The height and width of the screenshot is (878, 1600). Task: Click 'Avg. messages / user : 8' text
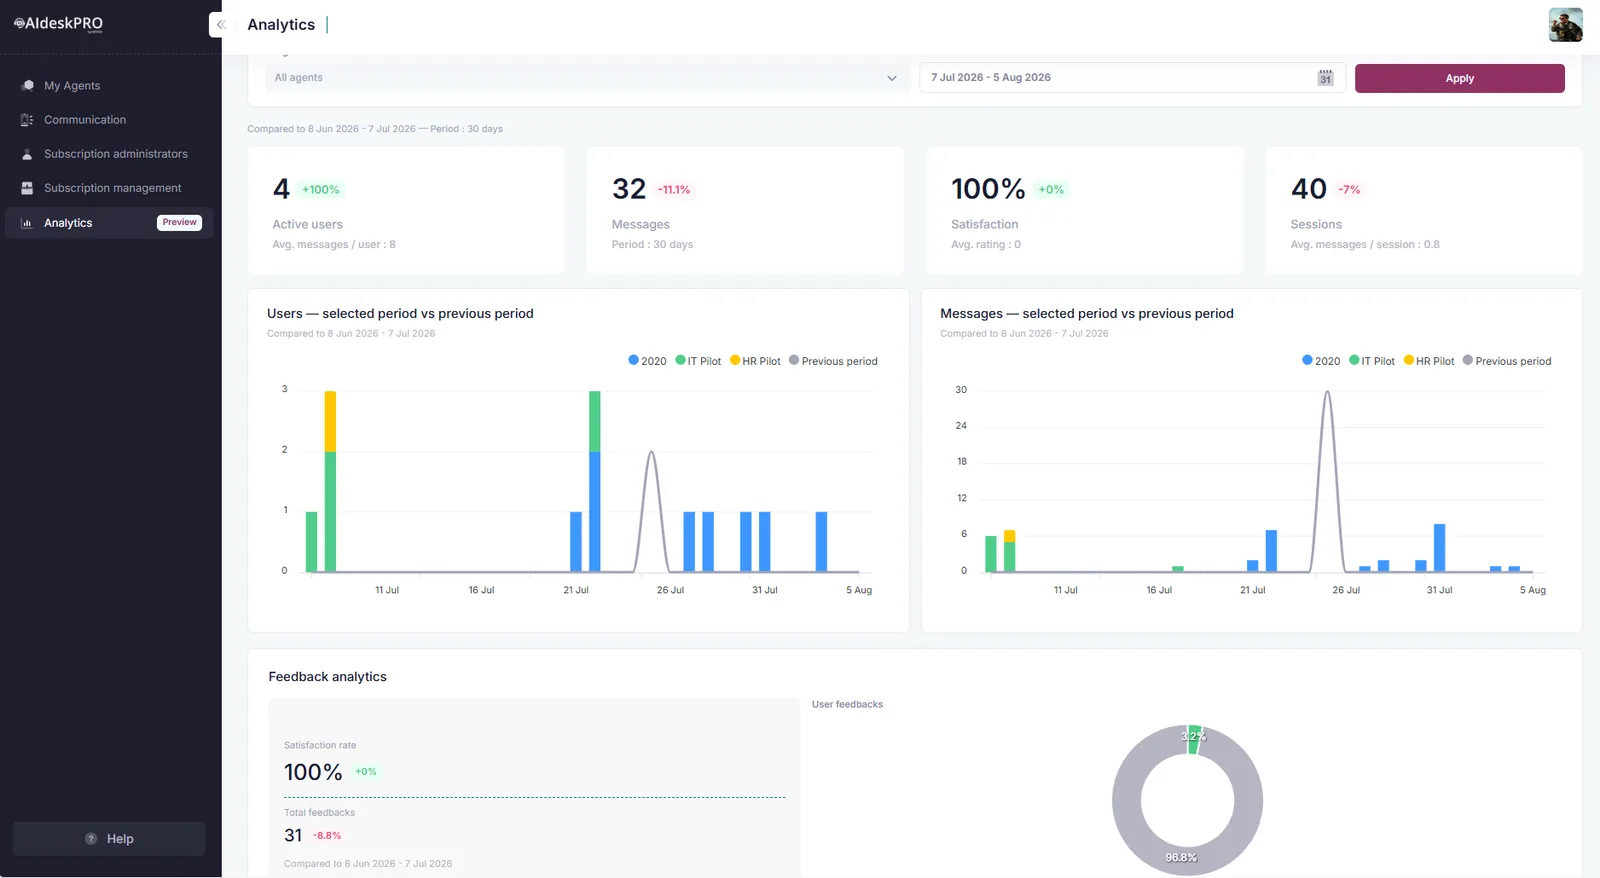(x=334, y=245)
